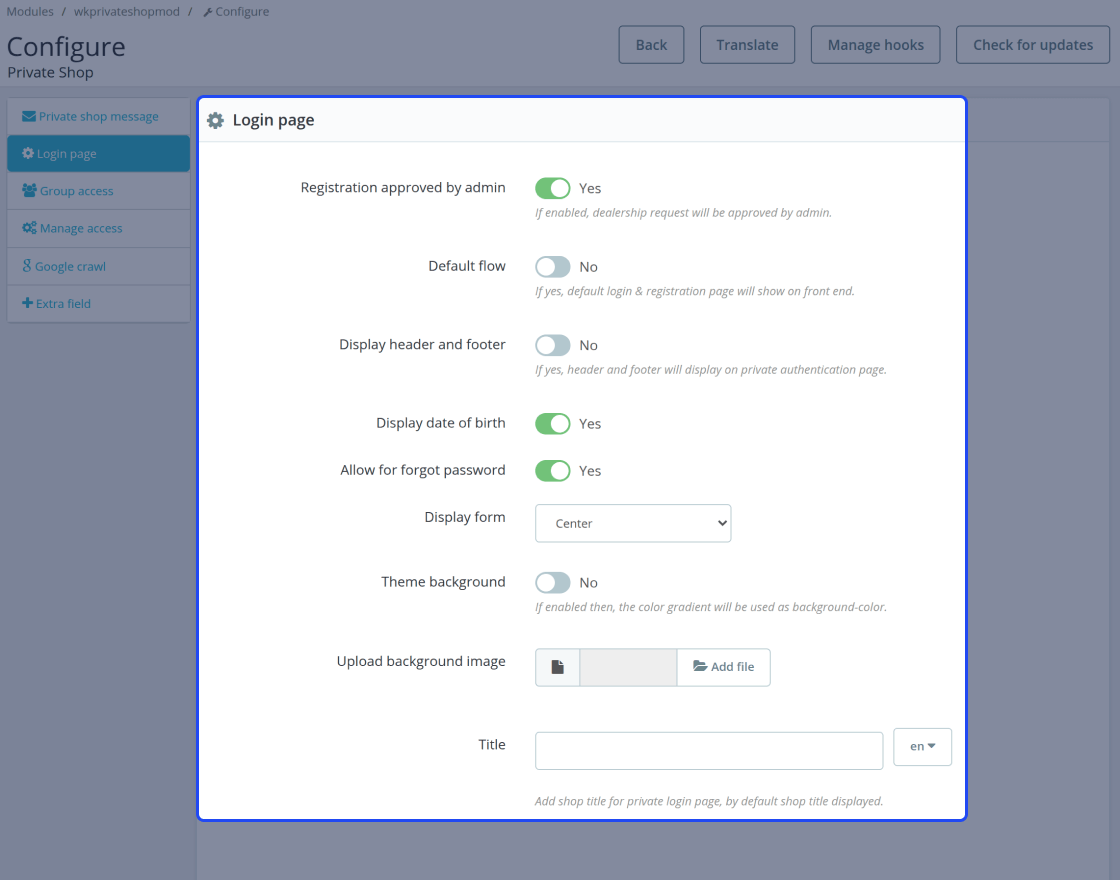
Task: Go to the Manage access tab
Action: coord(99,228)
